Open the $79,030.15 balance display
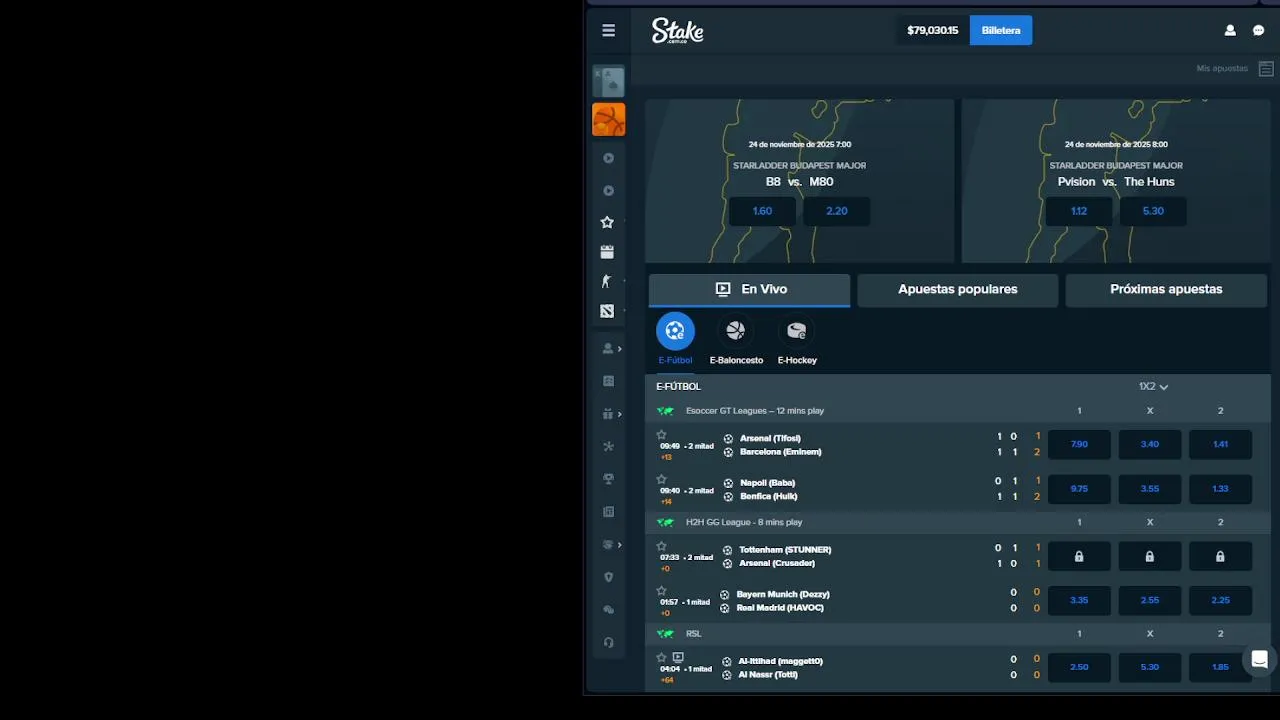This screenshot has height=720, width=1280. 932,30
